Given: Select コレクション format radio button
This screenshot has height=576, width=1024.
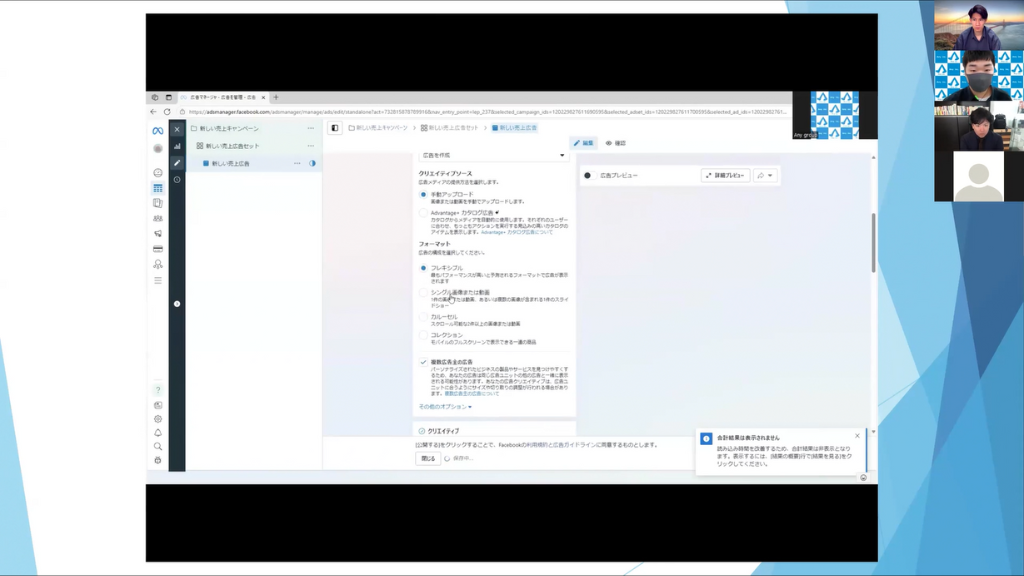Looking at the screenshot, I should click(423, 335).
